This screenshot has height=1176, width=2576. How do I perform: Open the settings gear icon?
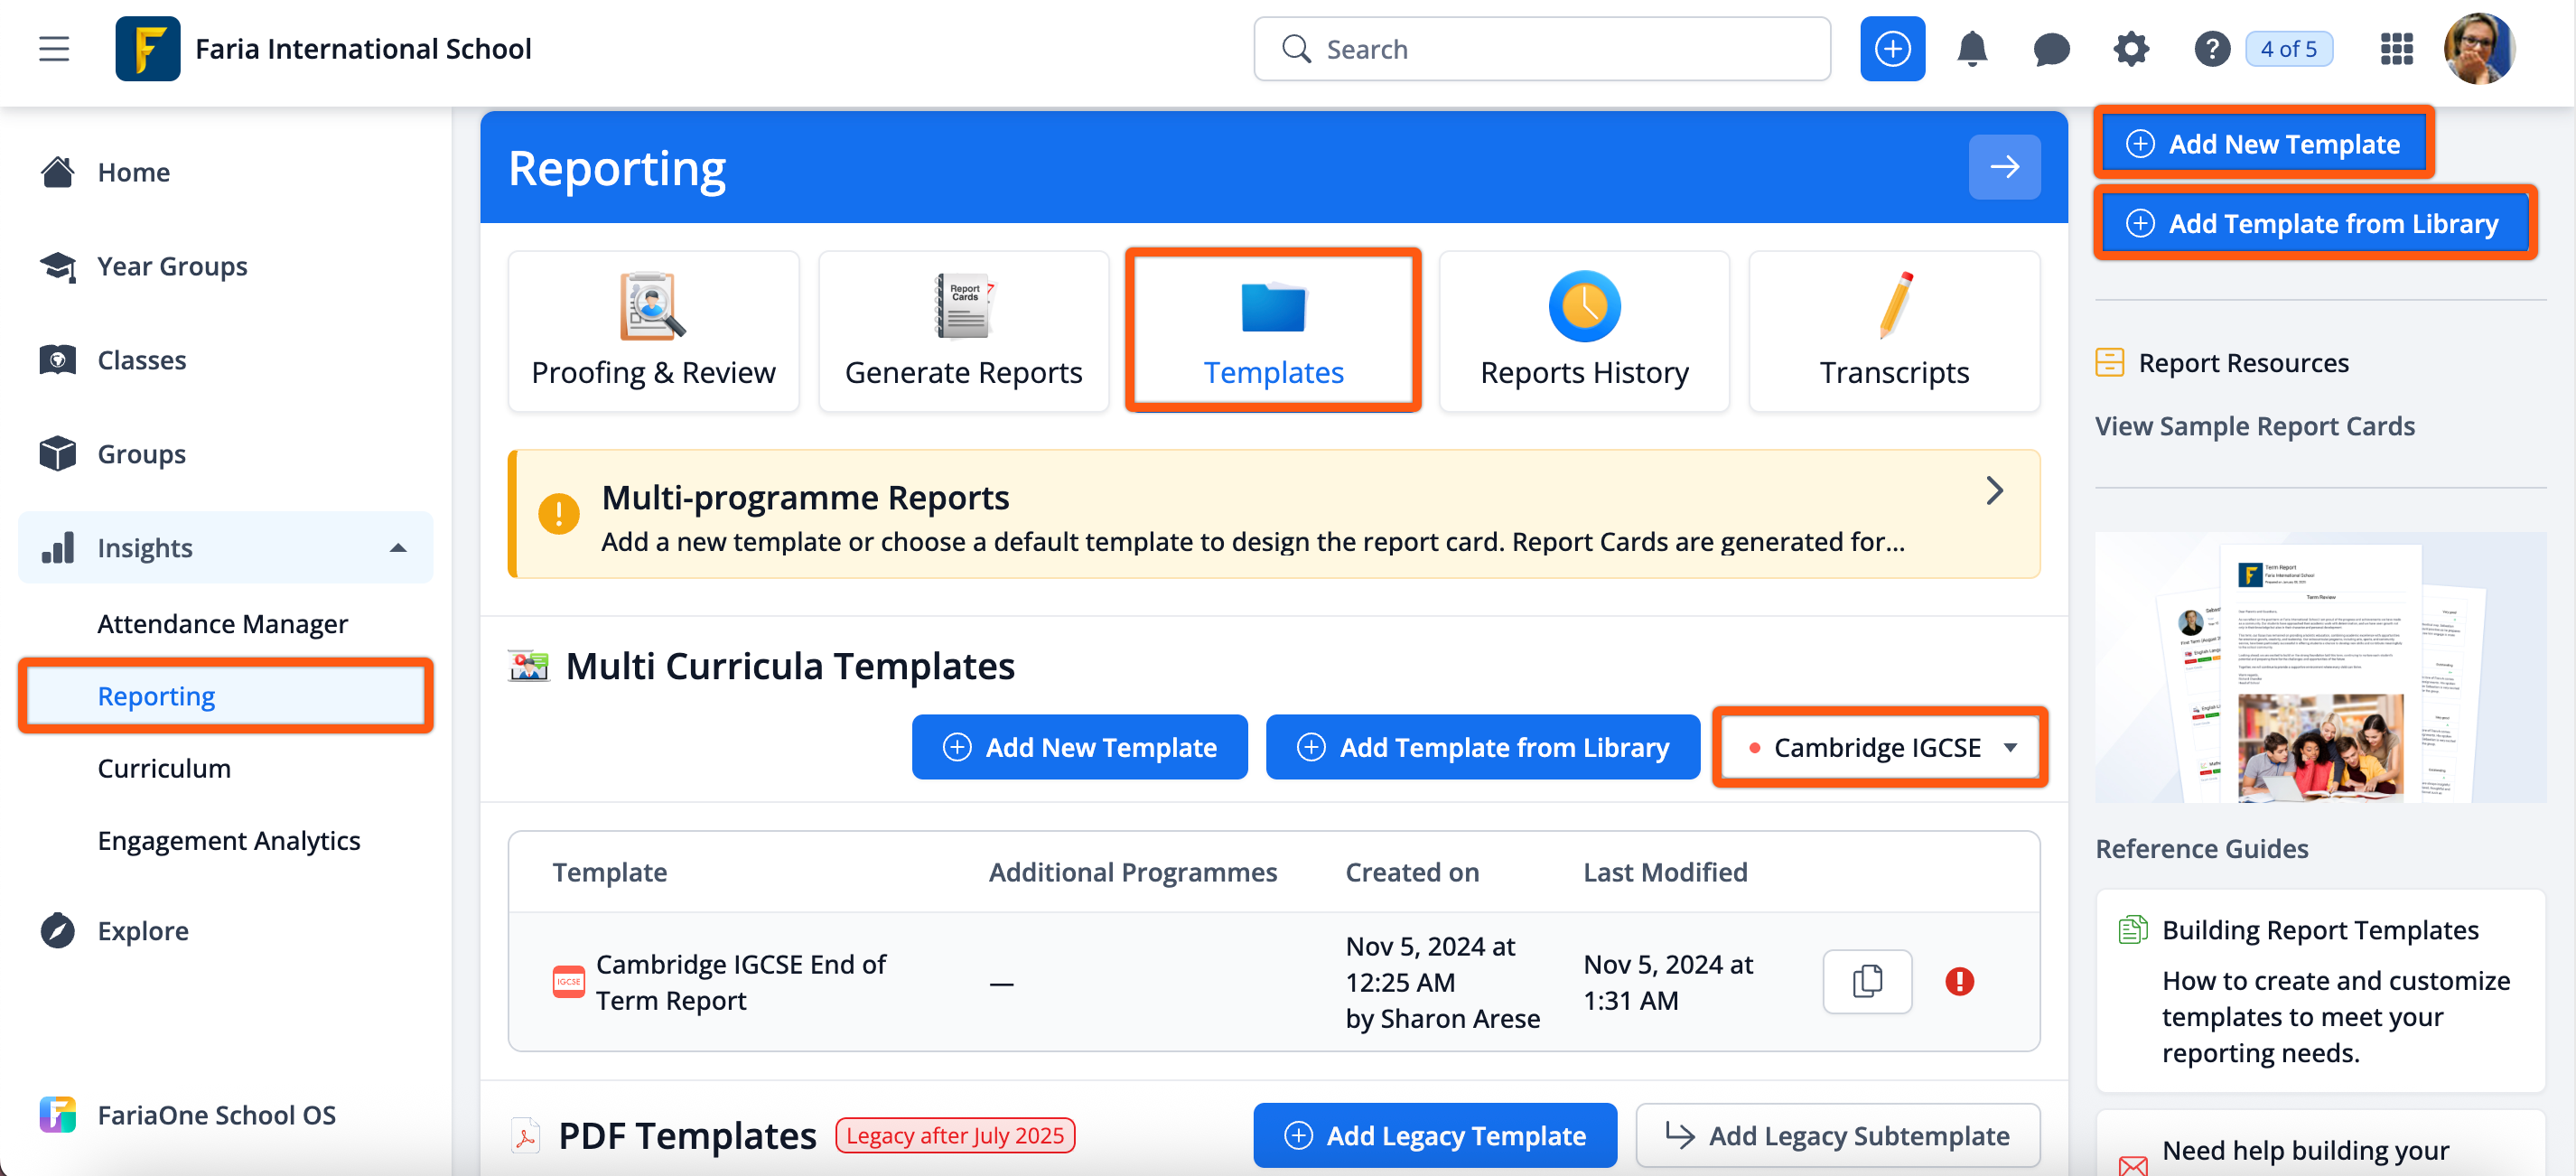[x=2130, y=49]
